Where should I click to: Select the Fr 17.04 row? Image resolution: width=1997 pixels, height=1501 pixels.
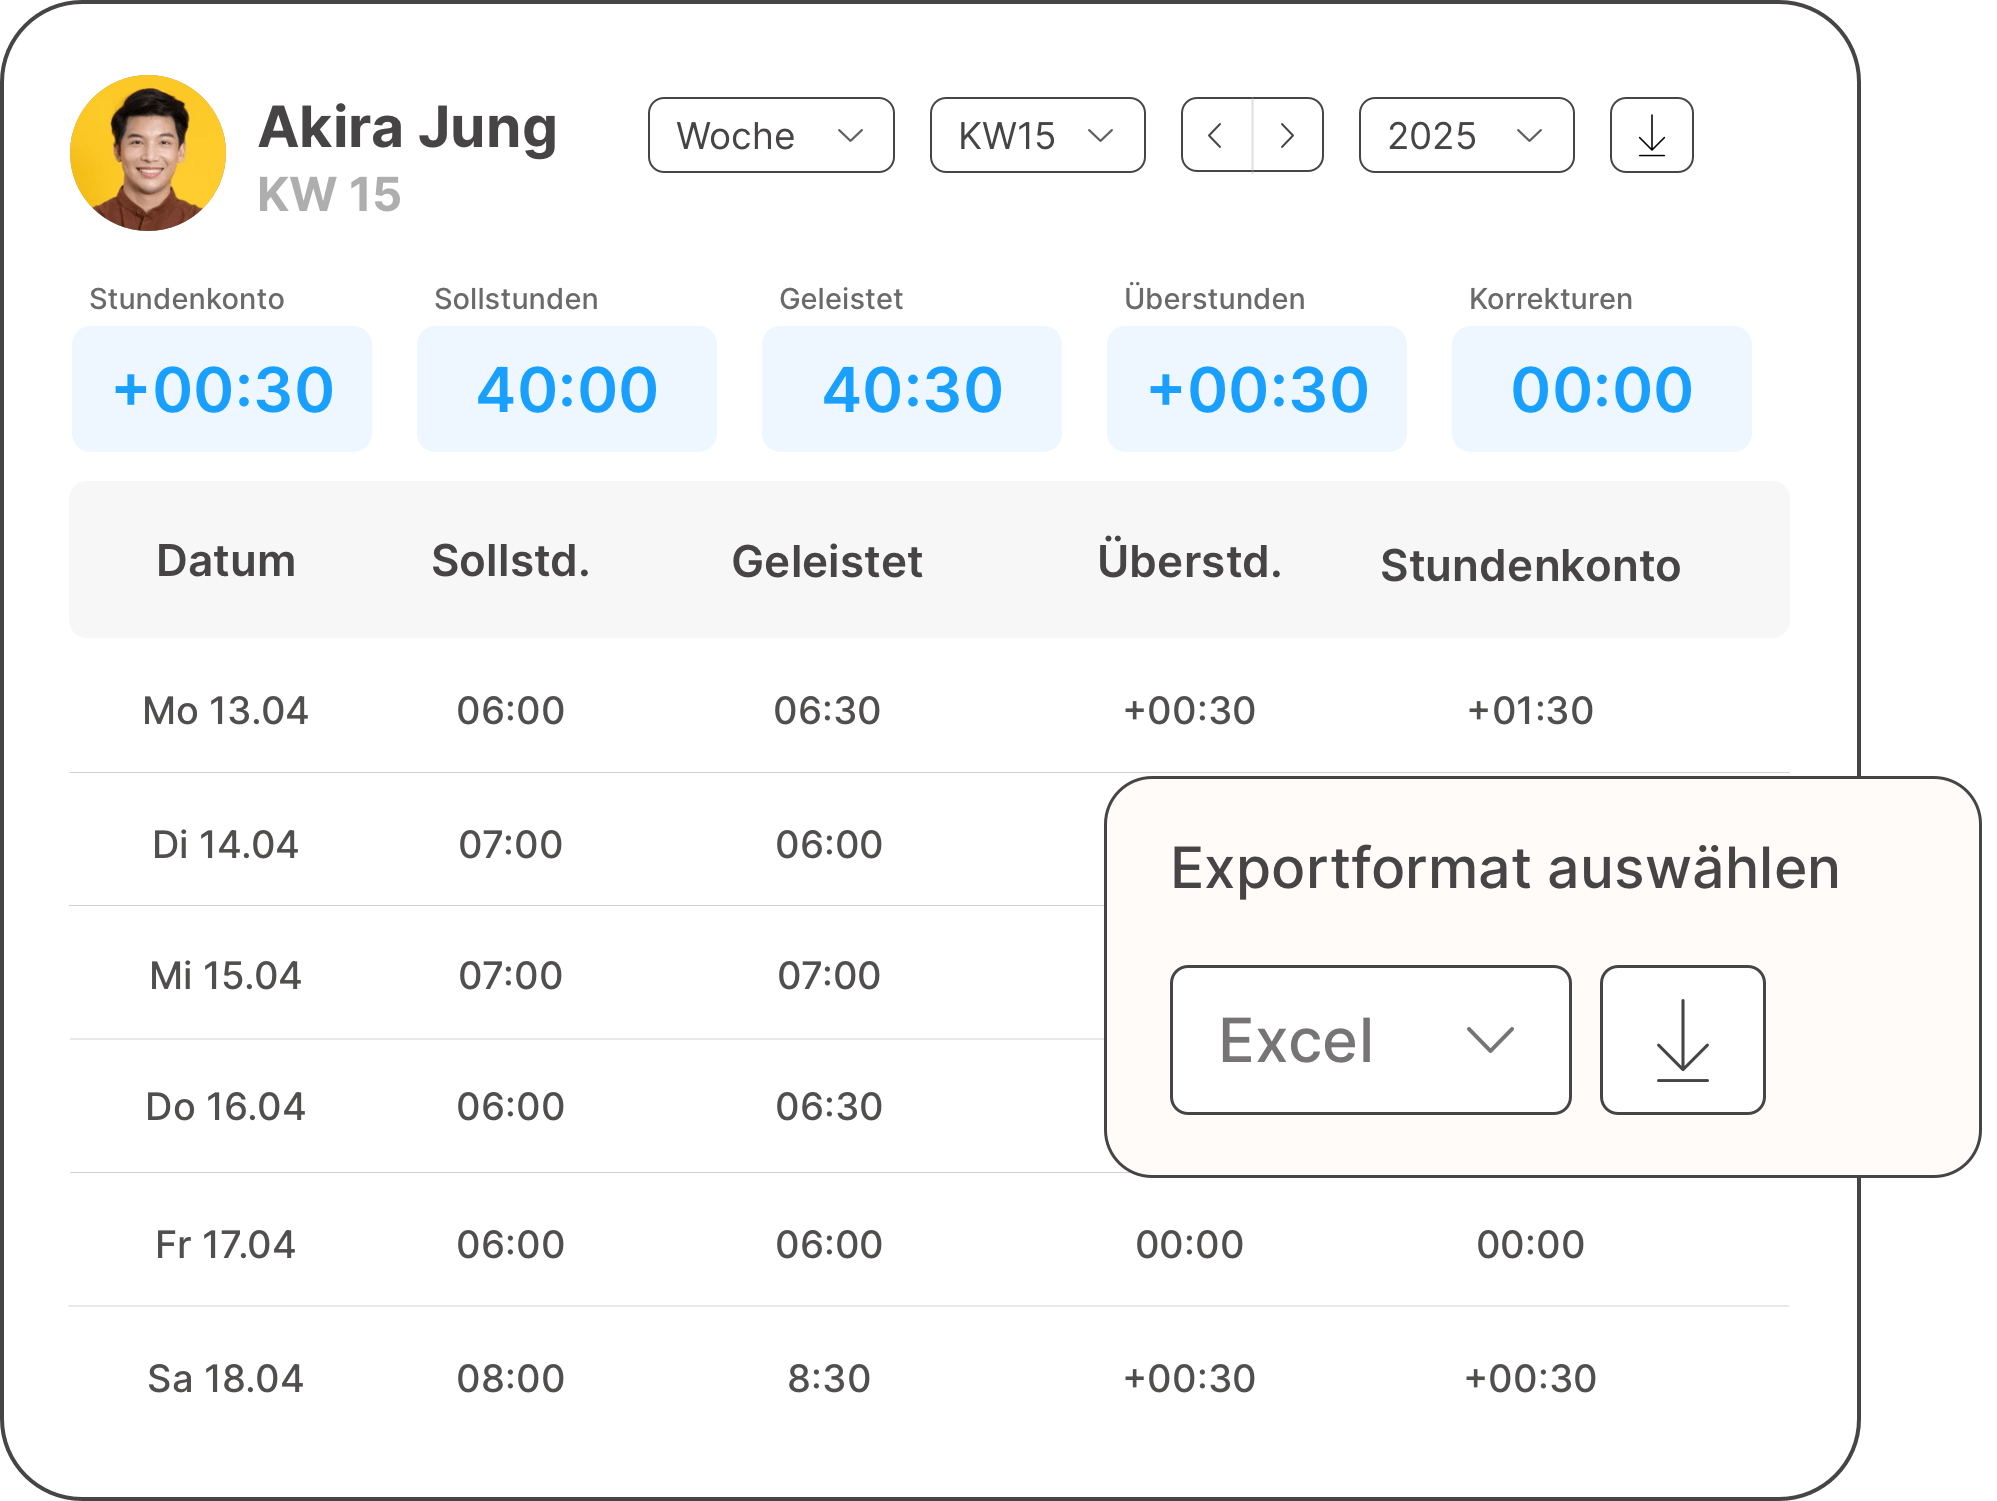(x=226, y=1244)
